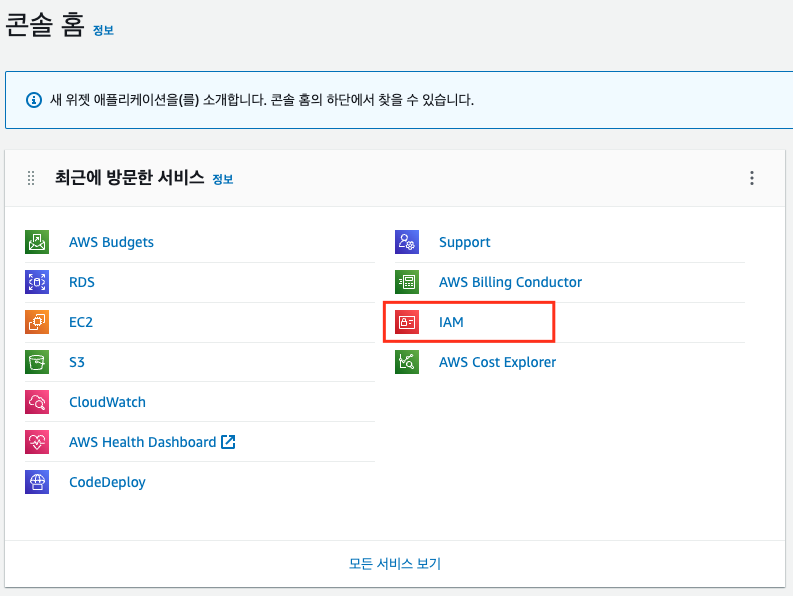This screenshot has height=596, width=793.
Task: Open the AWS Budgets link
Action: point(111,242)
